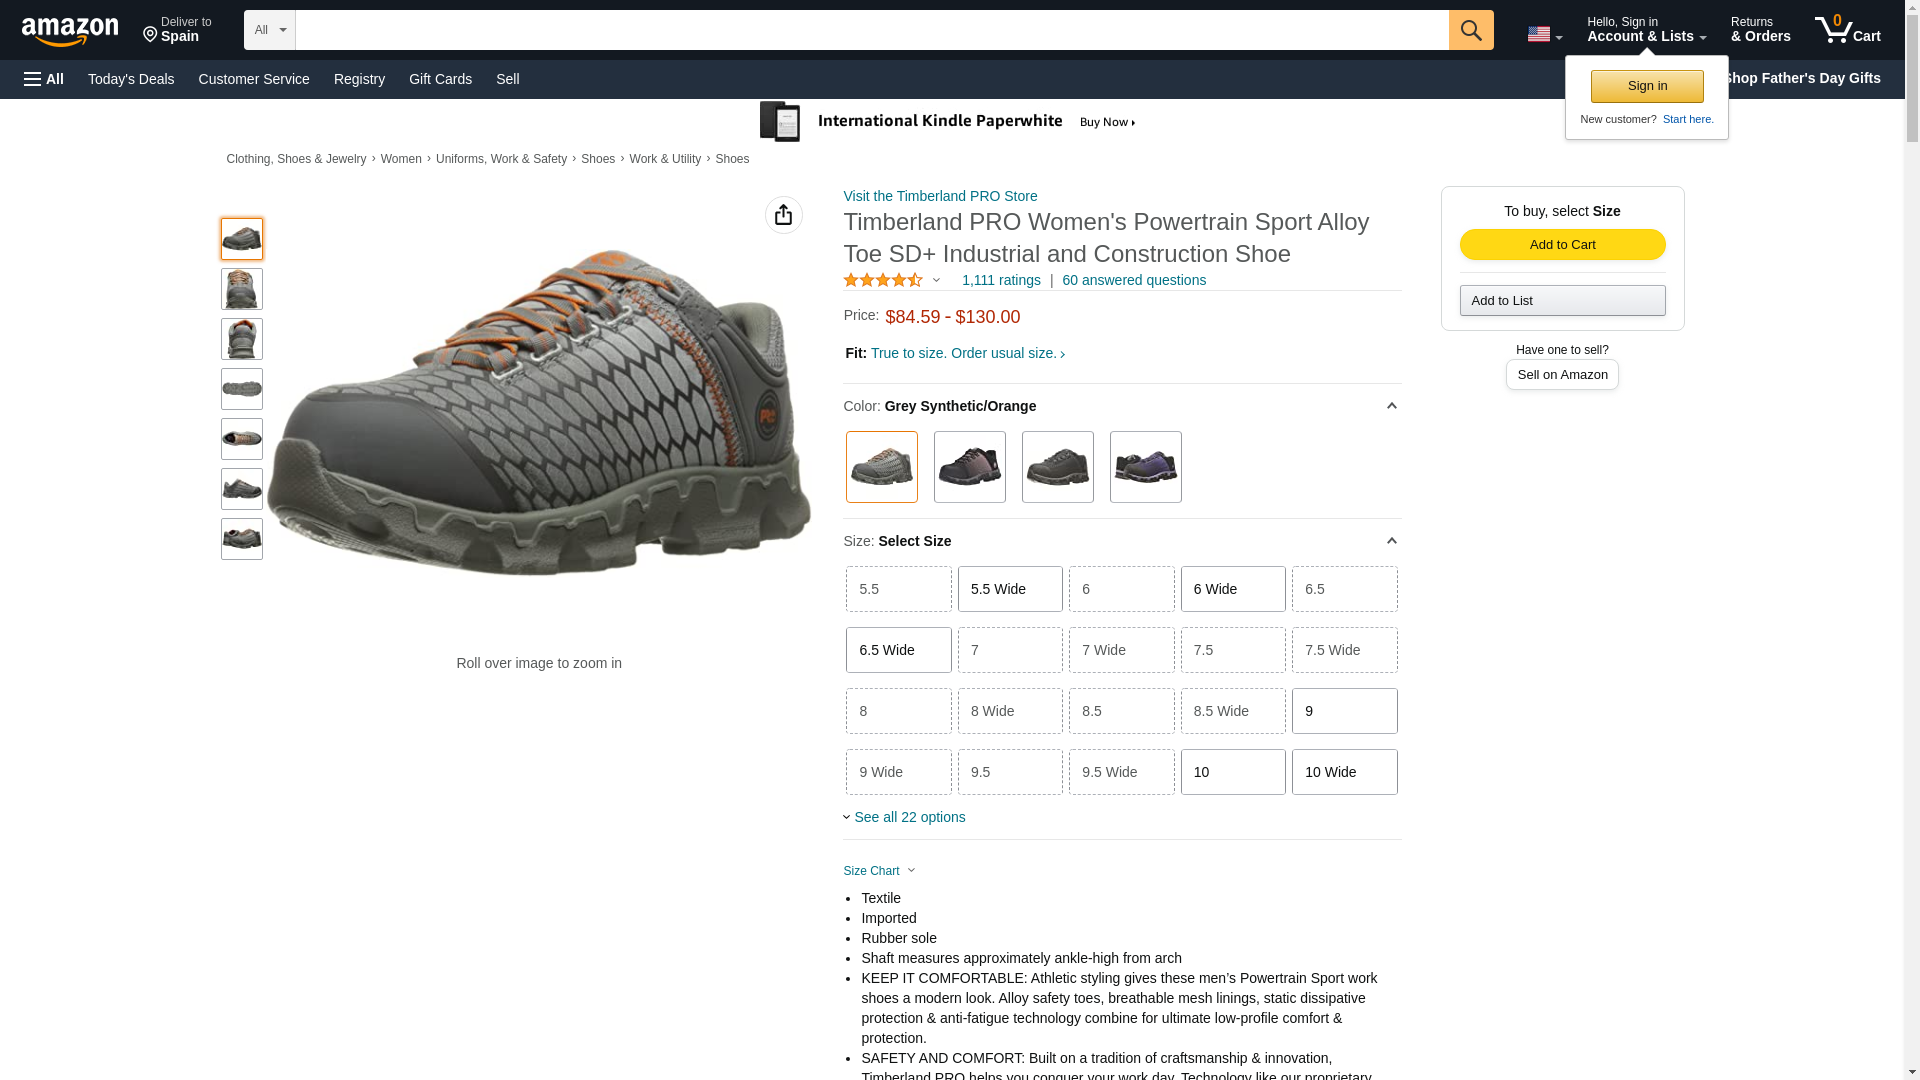
Task: Select the second product thumbnail image
Action: click(242, 289)
